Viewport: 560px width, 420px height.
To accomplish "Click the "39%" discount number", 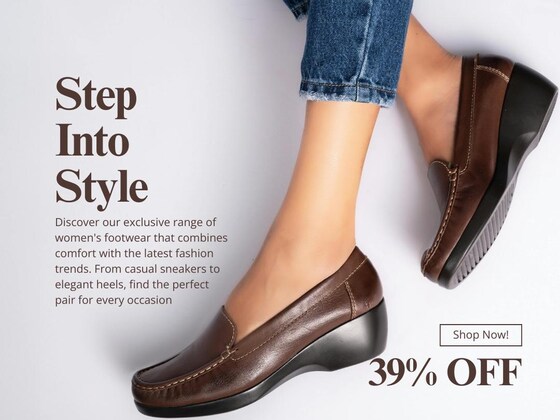I will [x=403, y=372].
